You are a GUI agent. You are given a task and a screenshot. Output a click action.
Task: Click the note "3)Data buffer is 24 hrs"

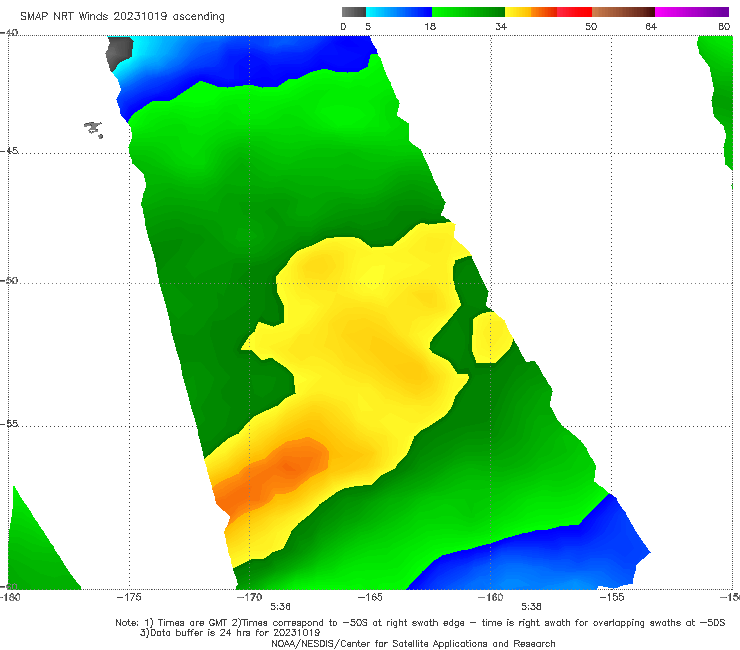(230, 633)
